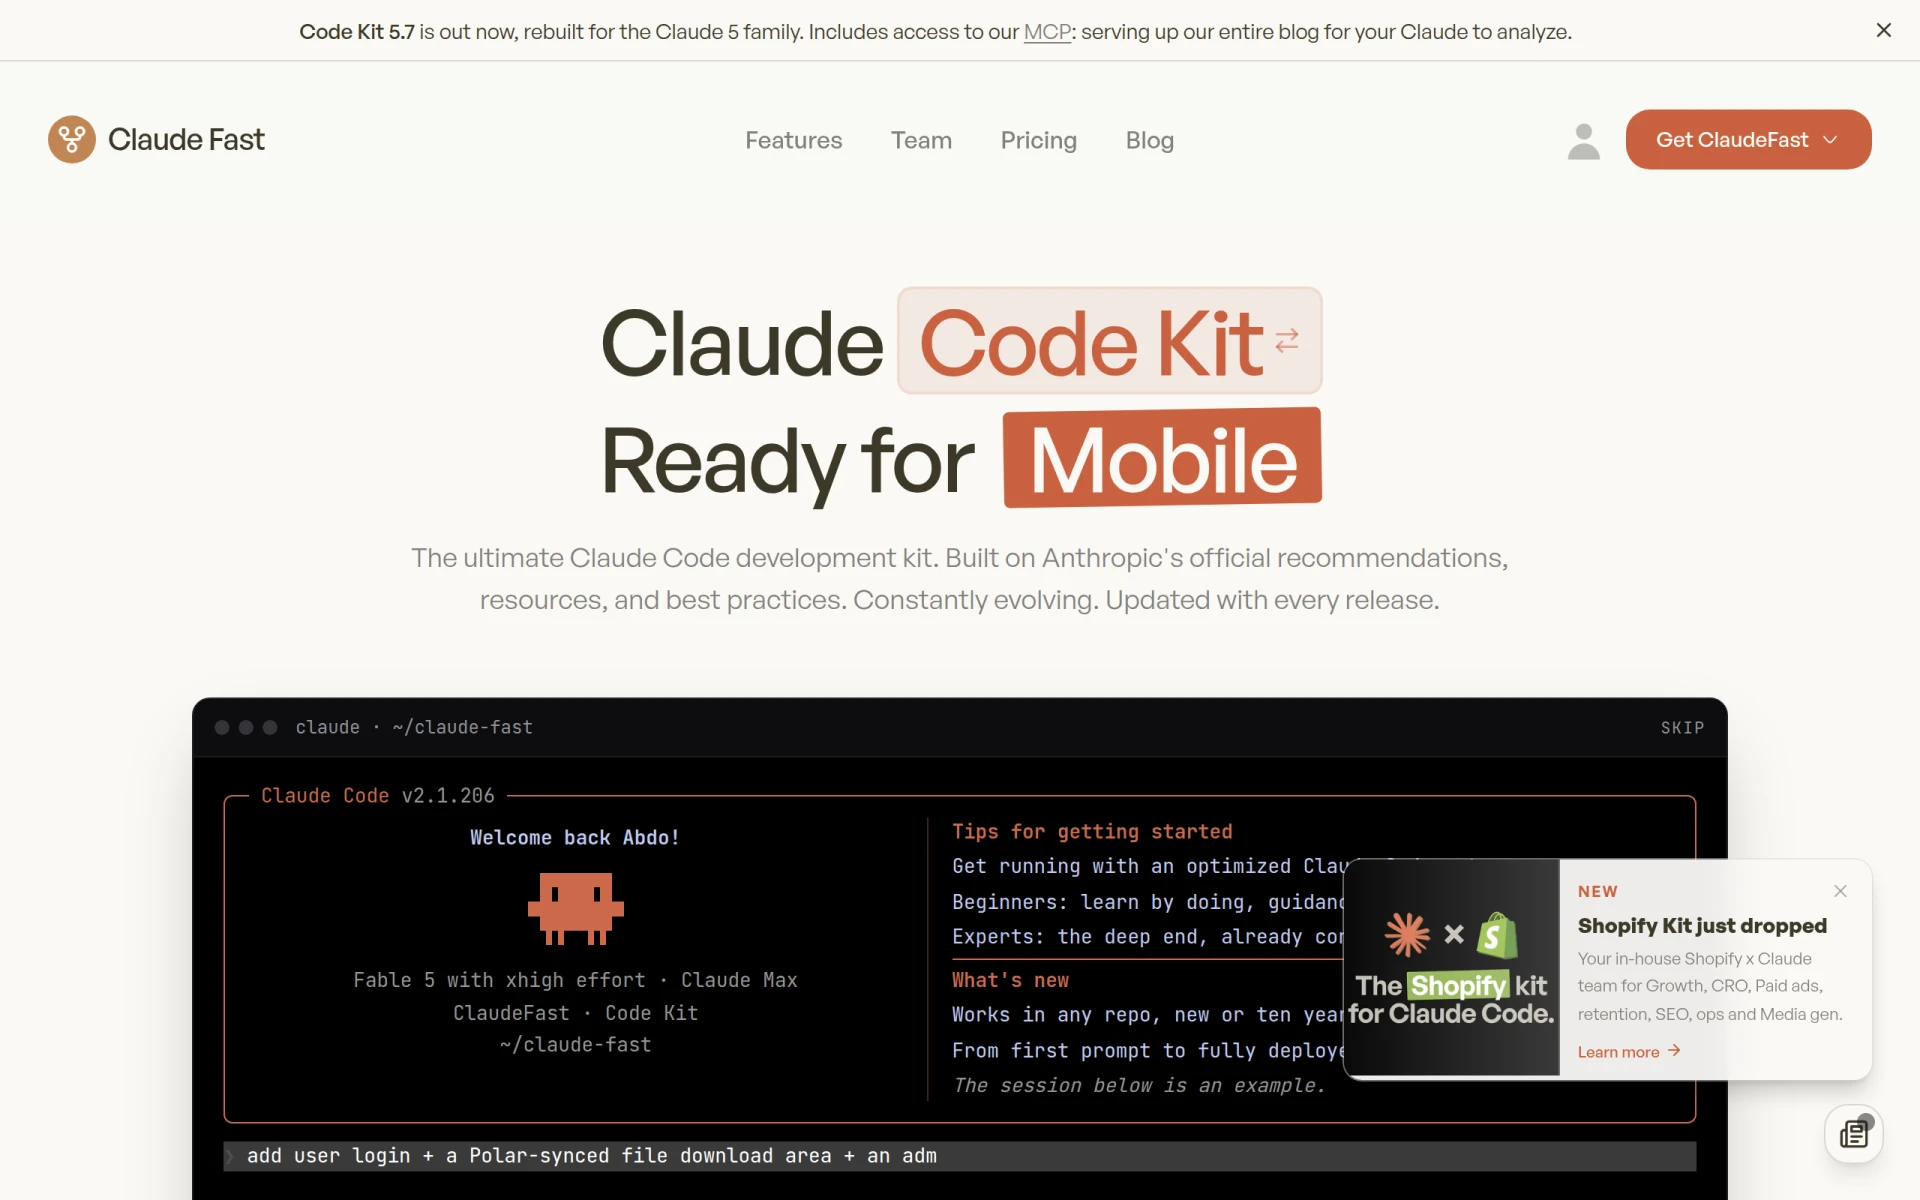Expand the Get ClaudeFast dropdown chevron
This screenshot has width=1920, height=1200.
(x=1831, y=140)
